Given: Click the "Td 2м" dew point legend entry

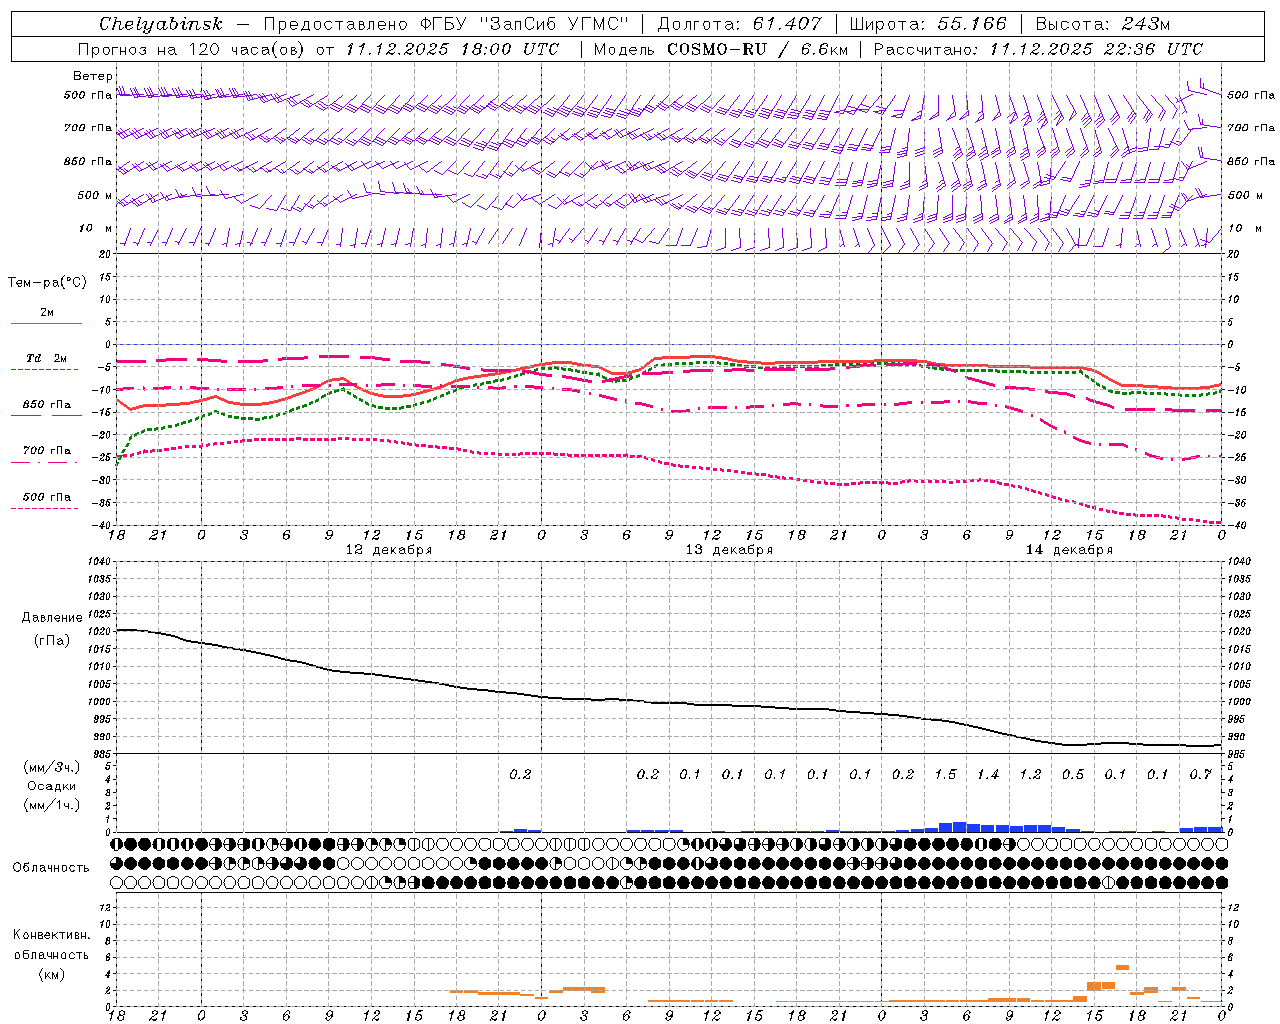Looking at the screenshot, I should tap(46, 358).
